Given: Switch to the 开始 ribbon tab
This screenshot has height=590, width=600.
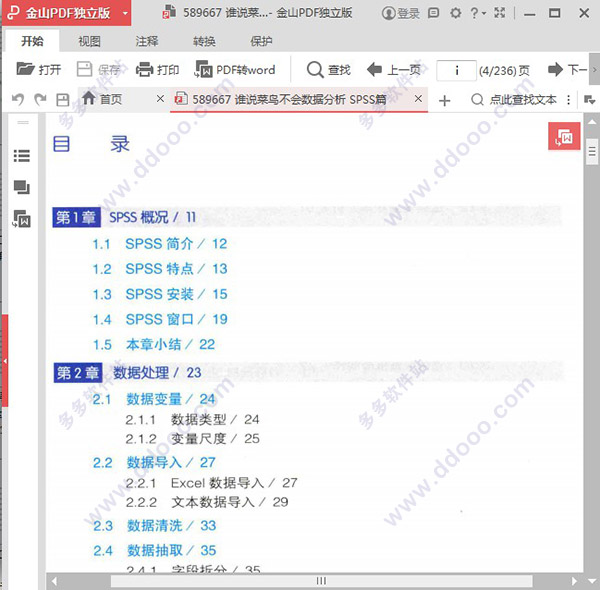Looking at the screenshot, I should click(x=32, y=41).
